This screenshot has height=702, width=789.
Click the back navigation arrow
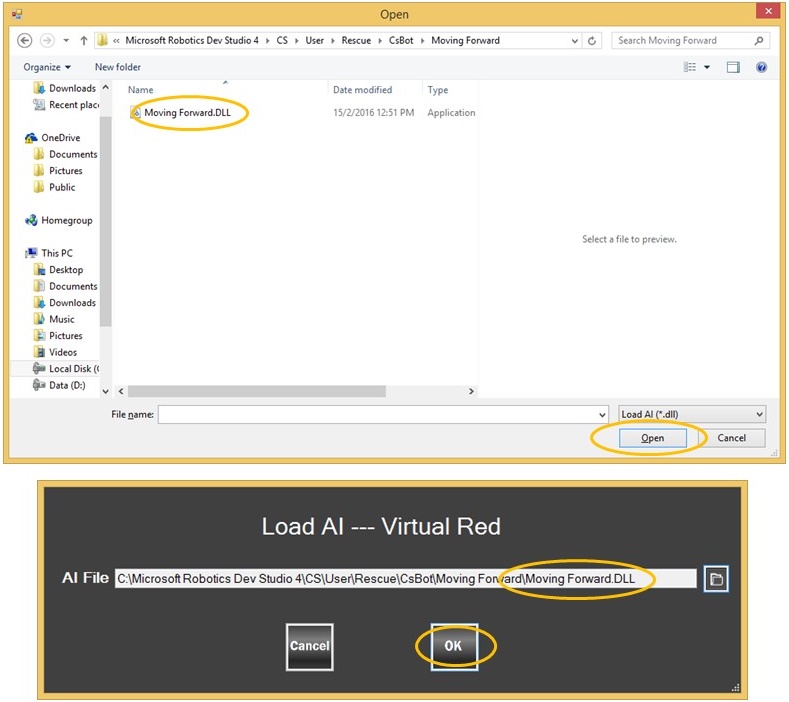point(26,41)
